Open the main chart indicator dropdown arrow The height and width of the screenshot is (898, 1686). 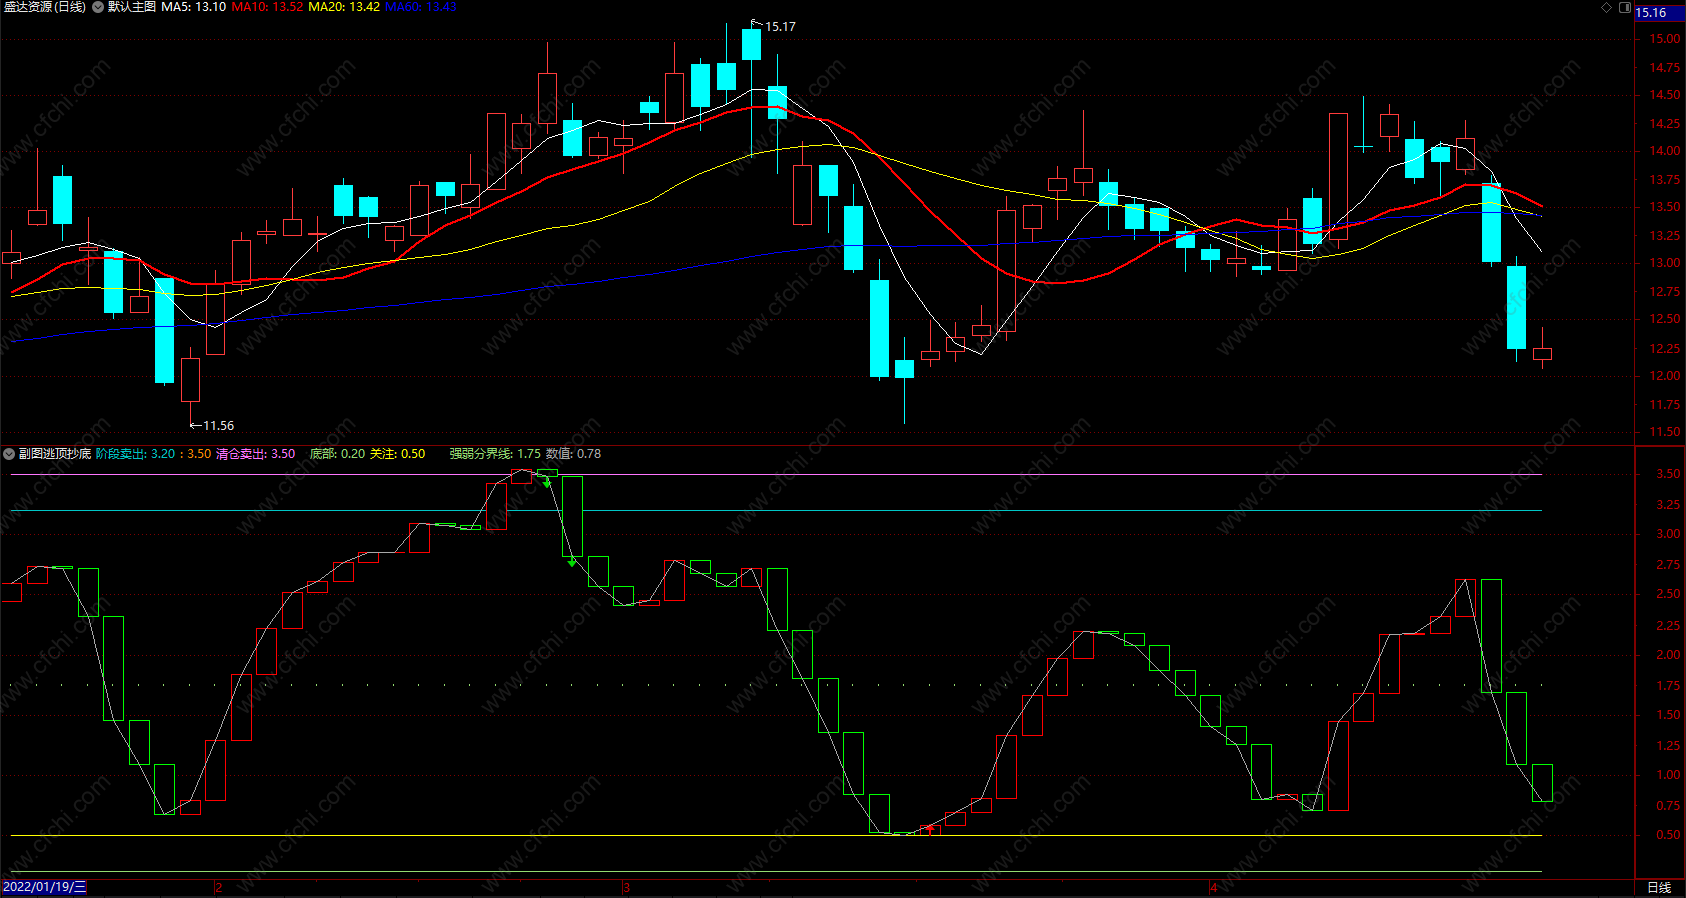(x=98, y=7)
